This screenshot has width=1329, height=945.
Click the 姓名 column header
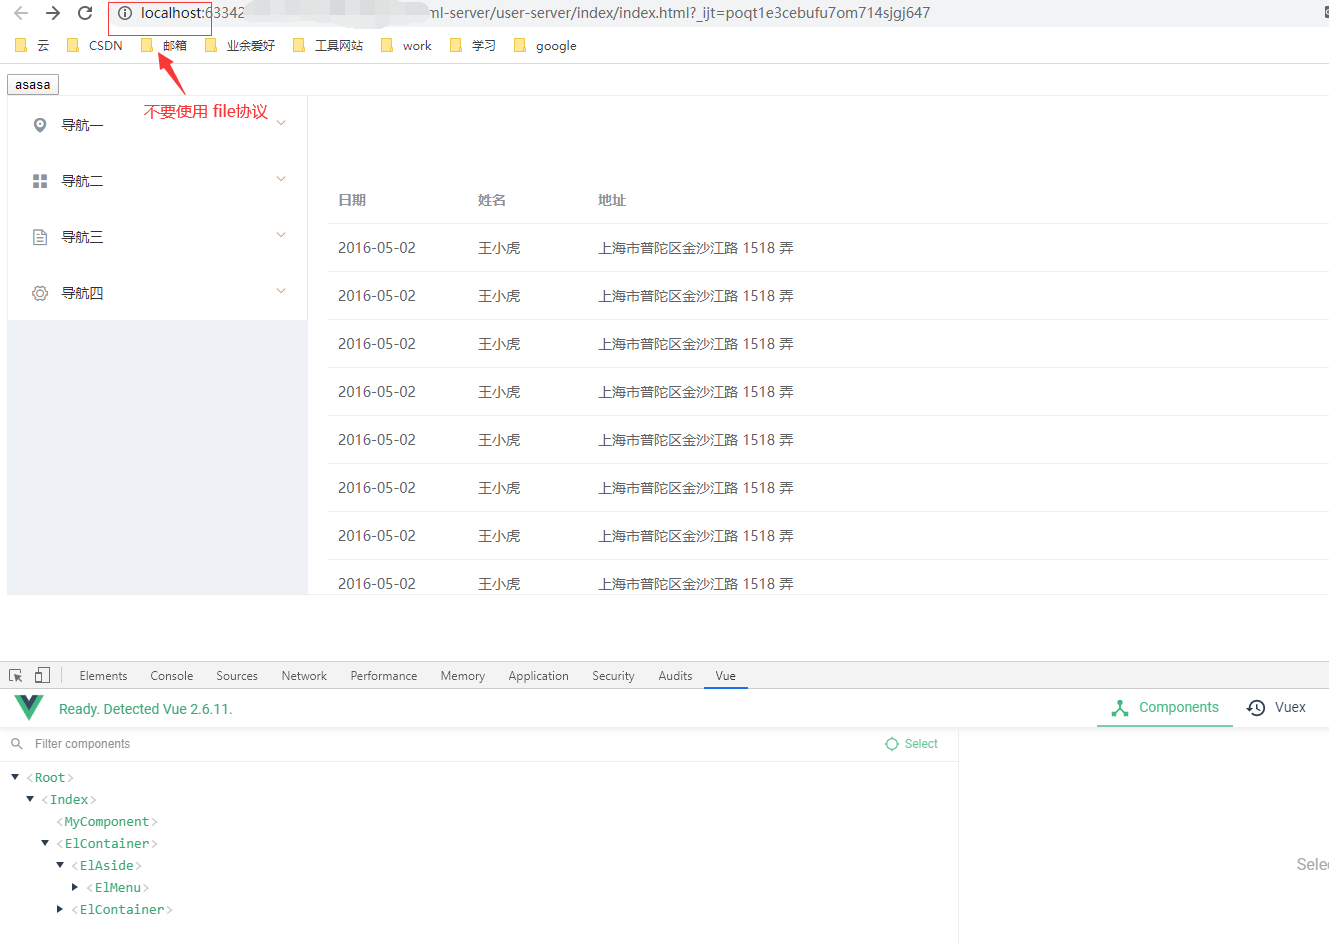click(x=492, y=200)
